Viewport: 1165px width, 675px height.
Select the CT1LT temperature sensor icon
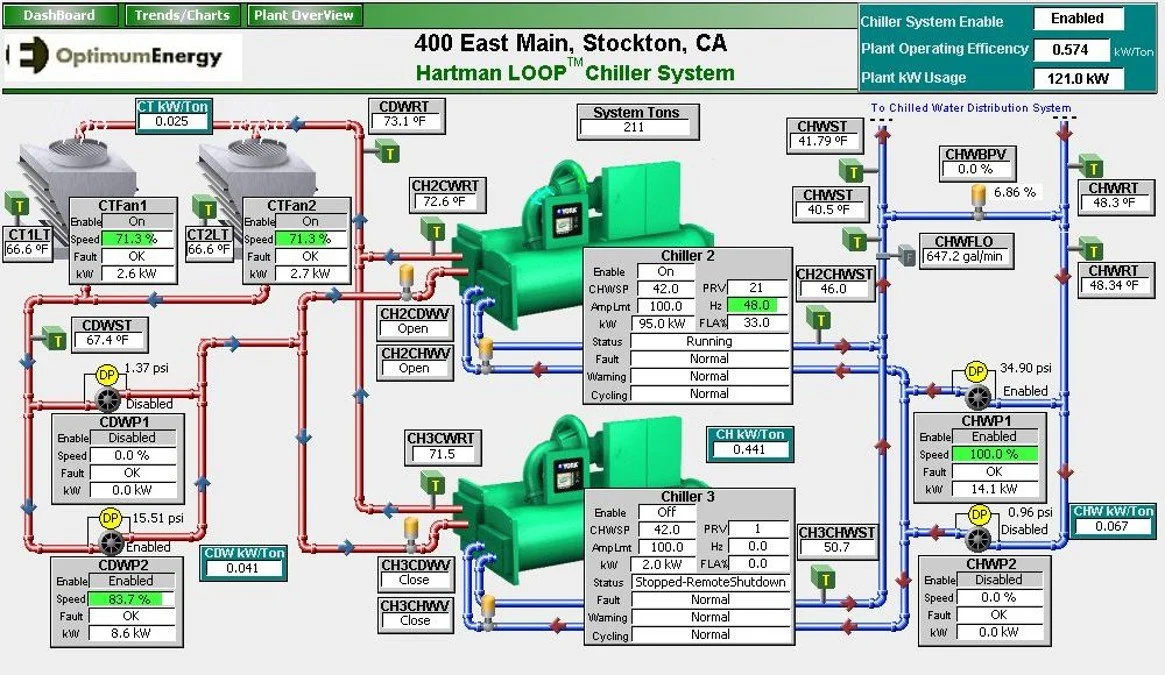point(17,206)
